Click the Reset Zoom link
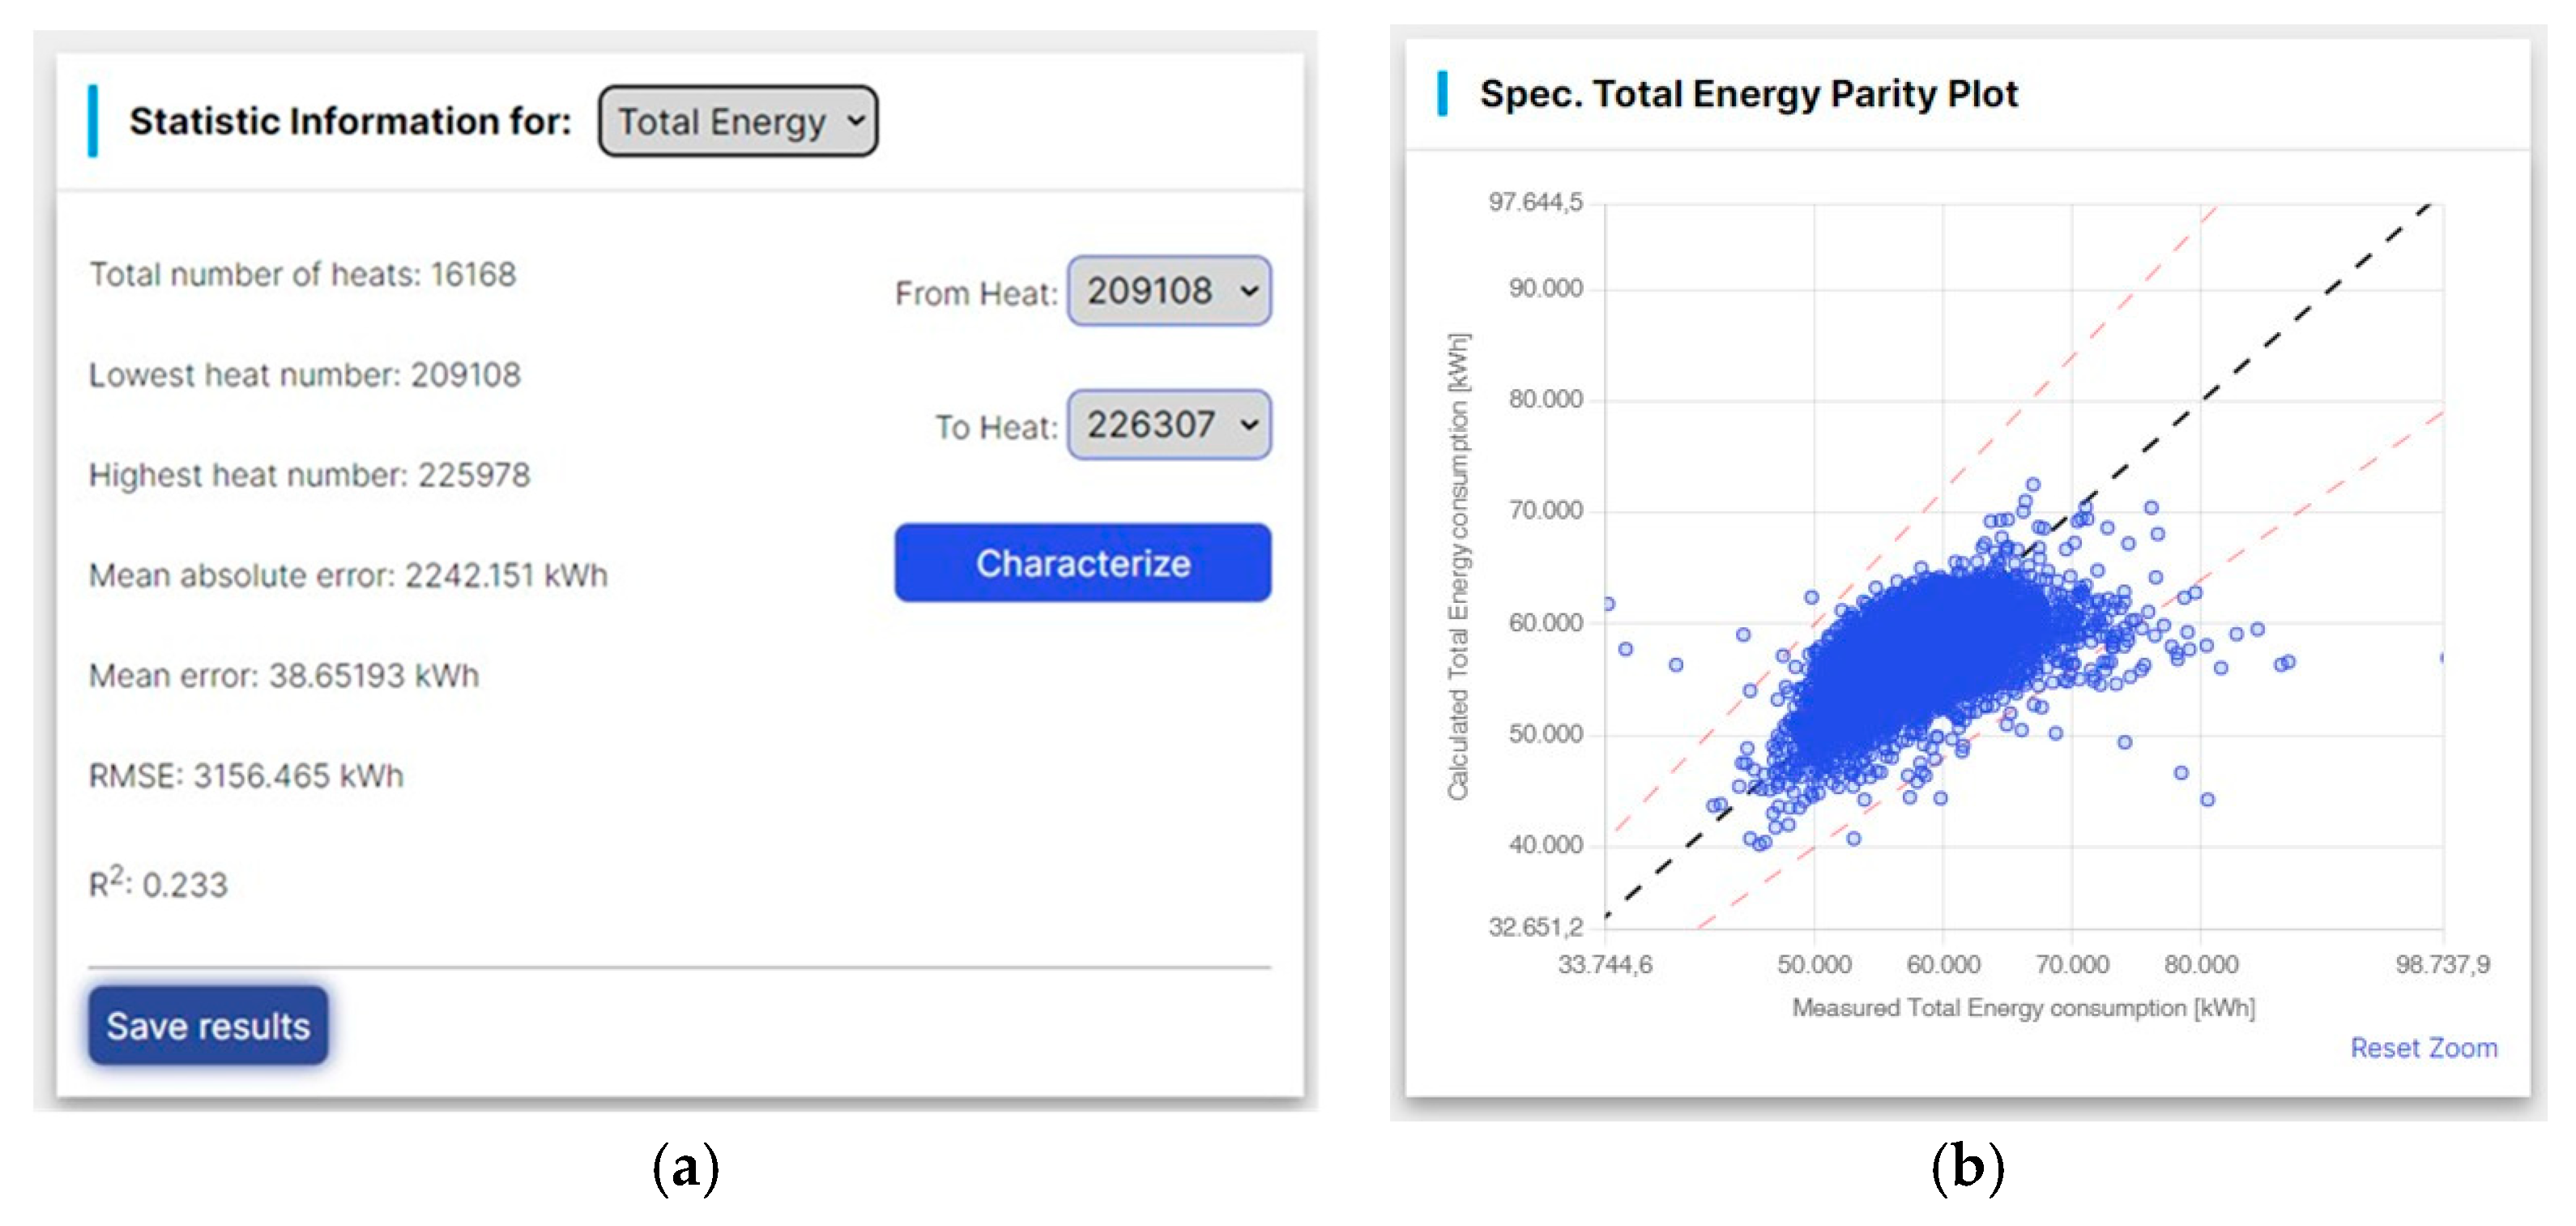 pos(2422,1048)
